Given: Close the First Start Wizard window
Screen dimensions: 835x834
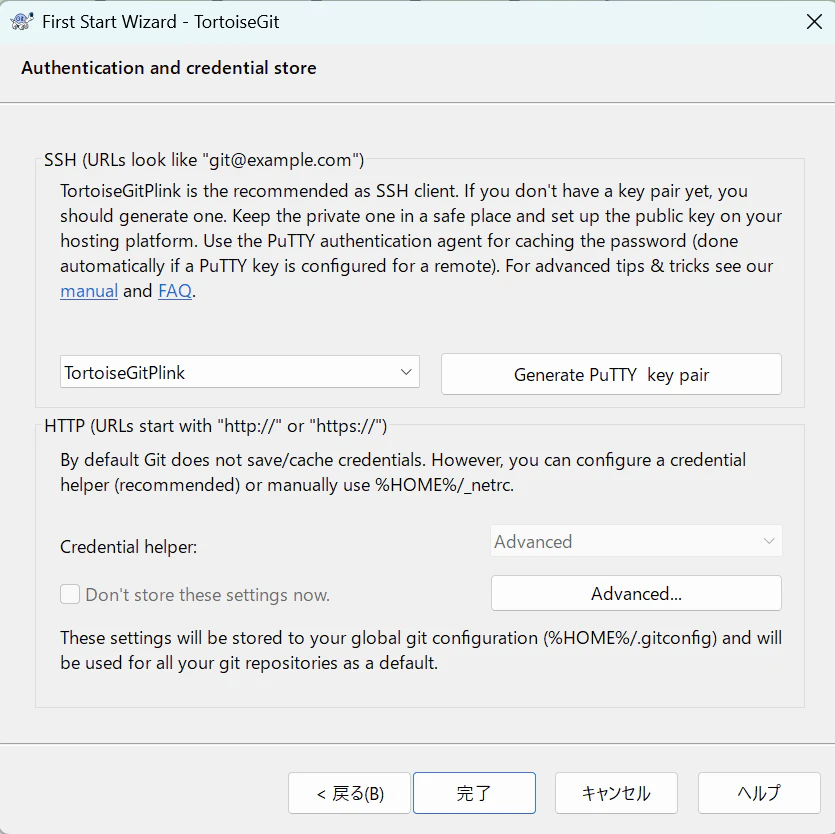Looking at the screenshot, I should click(x=814, y=22).
